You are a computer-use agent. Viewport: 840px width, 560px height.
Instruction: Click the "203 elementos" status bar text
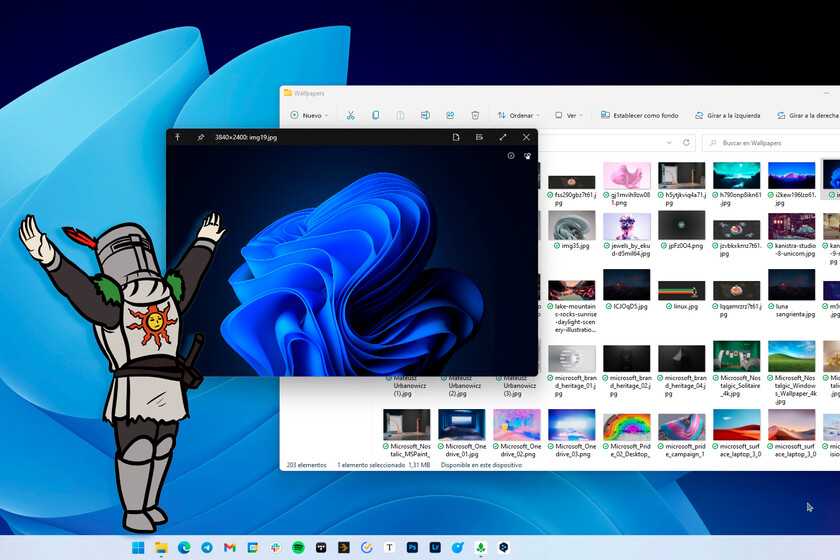click(306, 465)
